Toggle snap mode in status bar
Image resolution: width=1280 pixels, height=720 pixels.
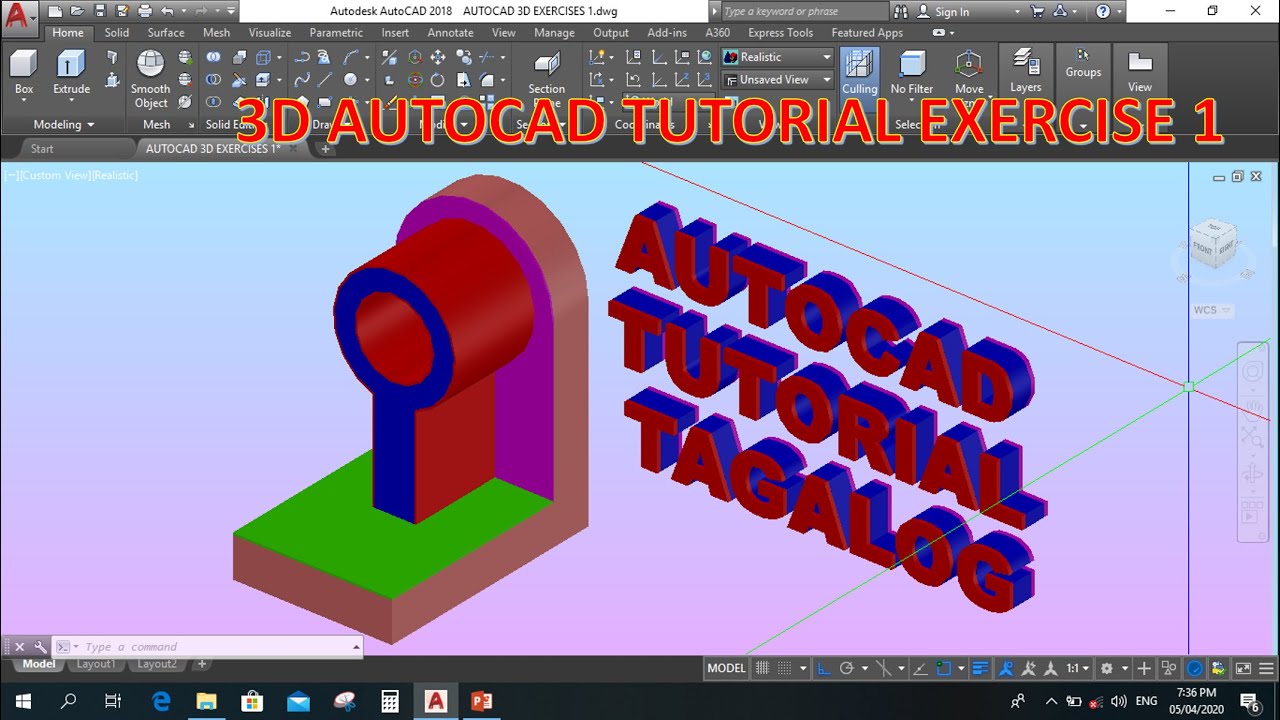tap(784, 668)
